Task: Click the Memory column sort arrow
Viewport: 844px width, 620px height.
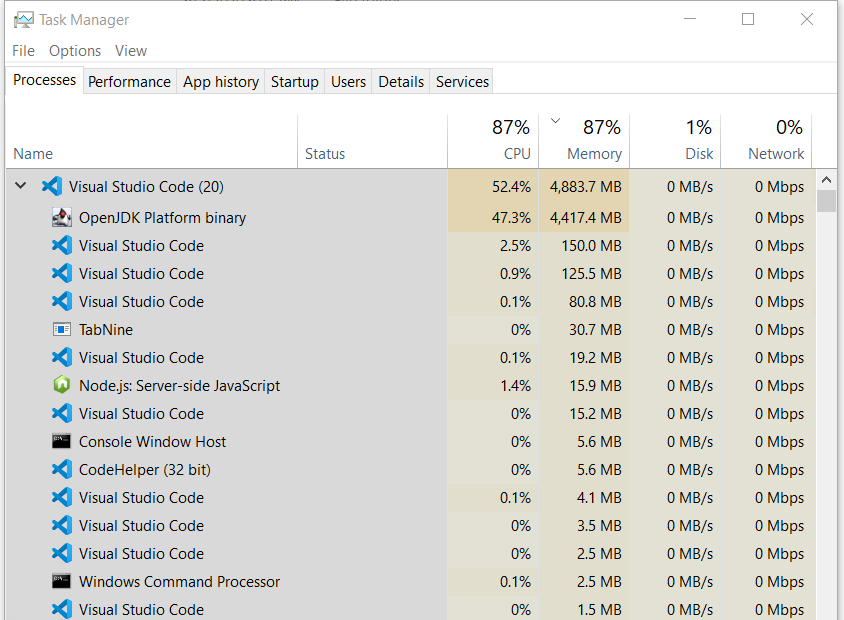Action: (x=555, y=119)
